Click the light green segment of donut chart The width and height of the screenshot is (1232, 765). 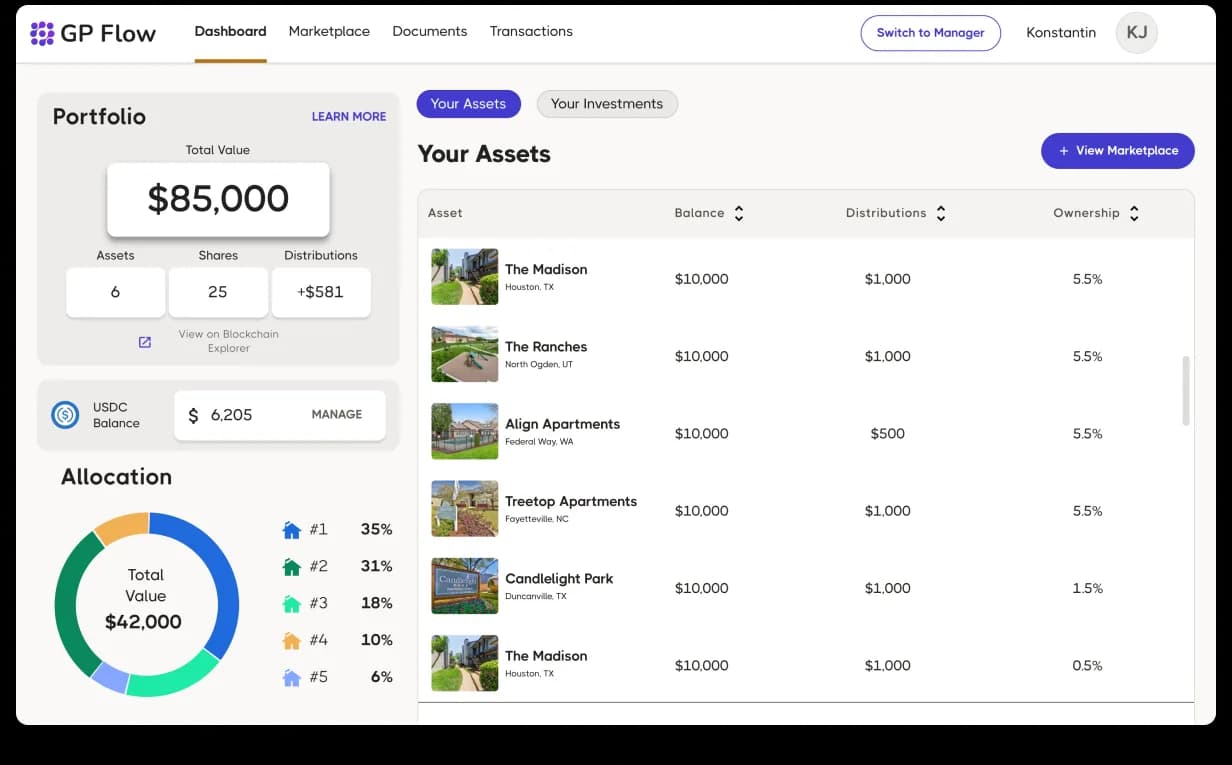pyautogui.click(x=175, y=680)
